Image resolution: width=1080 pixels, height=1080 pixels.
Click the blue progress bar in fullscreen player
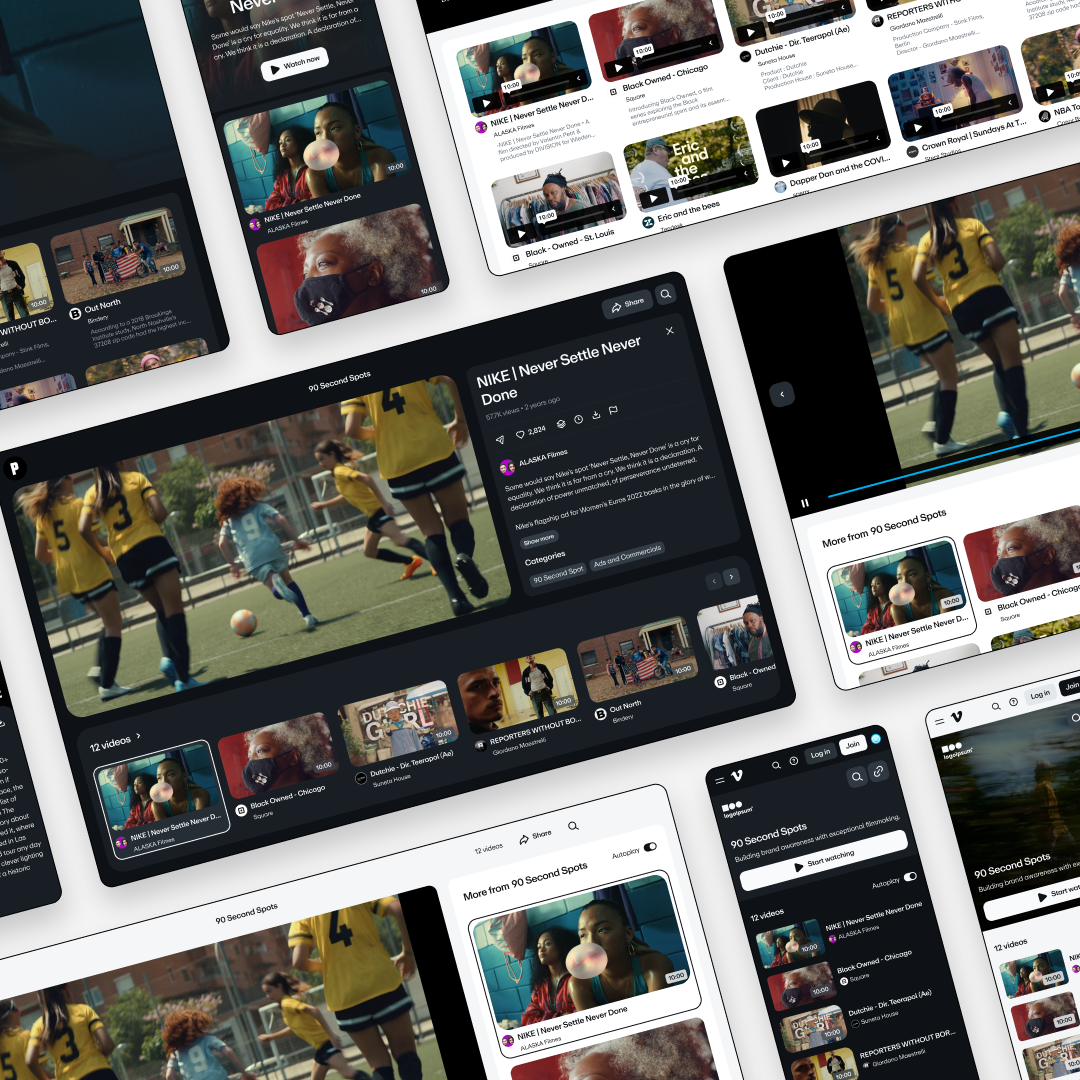tap(953, 463)
